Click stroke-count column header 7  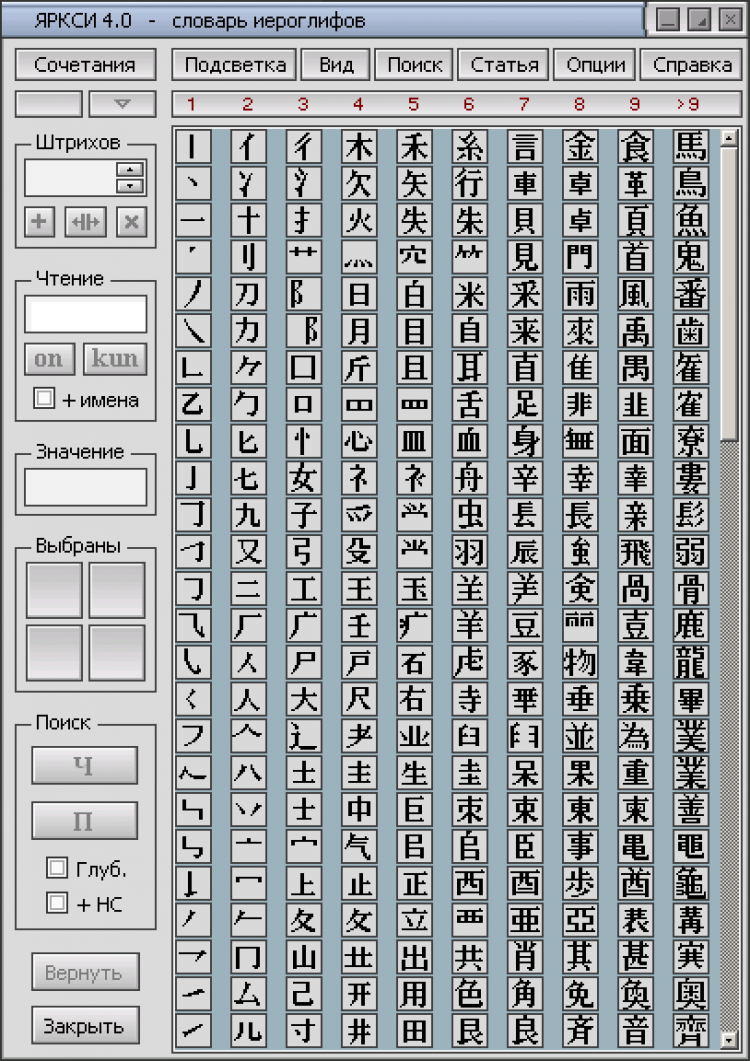pyautogui.click(x=524, y=104)
